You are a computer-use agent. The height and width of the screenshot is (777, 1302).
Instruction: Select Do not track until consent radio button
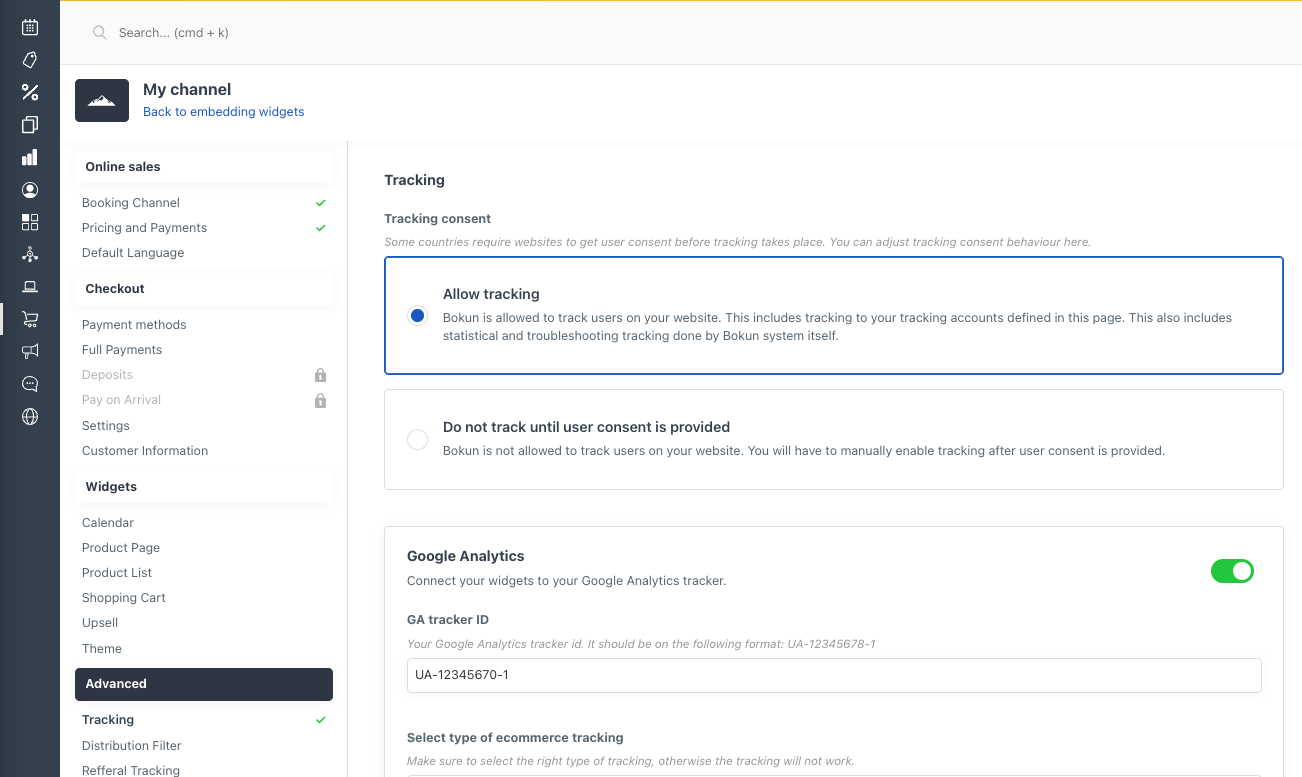click(x=418, y=440)
